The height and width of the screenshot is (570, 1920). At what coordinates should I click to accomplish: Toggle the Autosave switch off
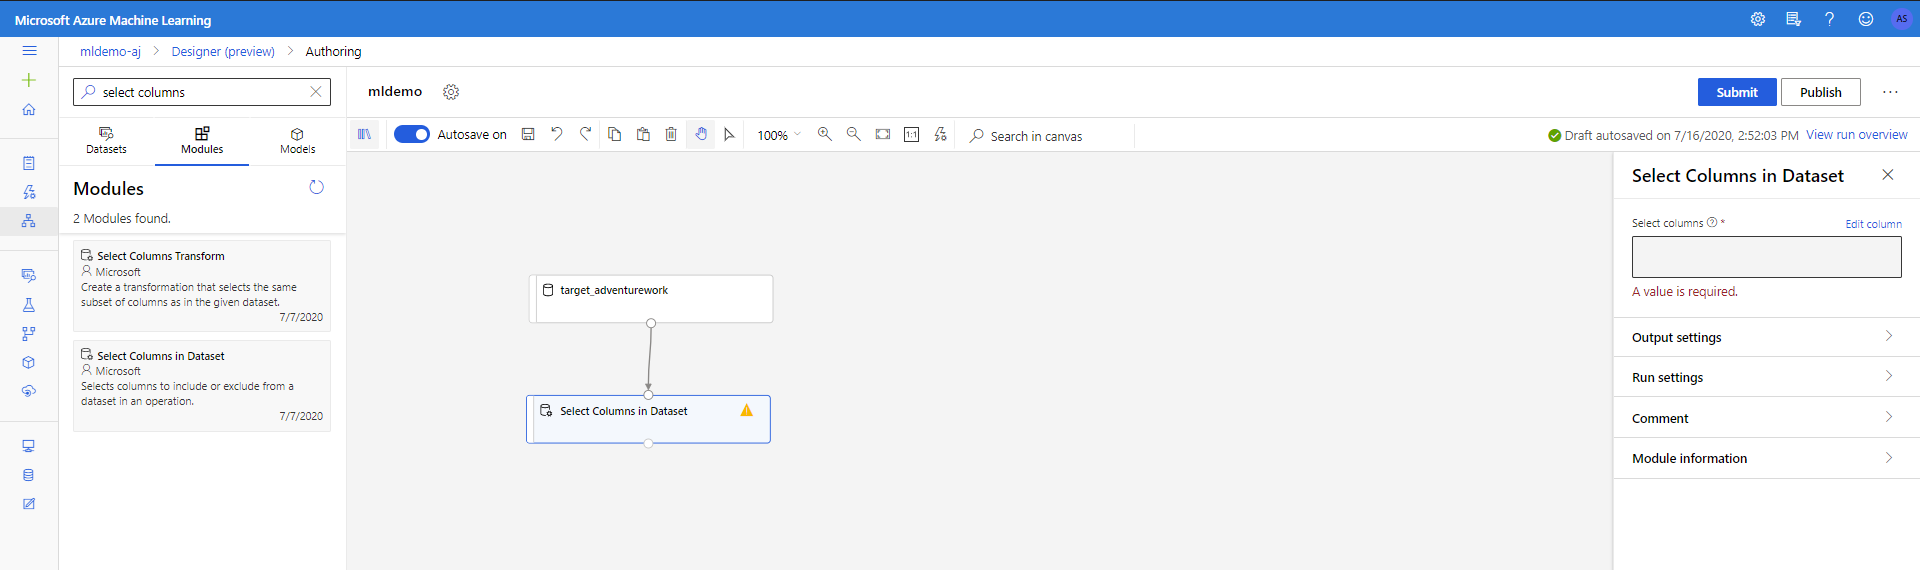coord(411,134)
